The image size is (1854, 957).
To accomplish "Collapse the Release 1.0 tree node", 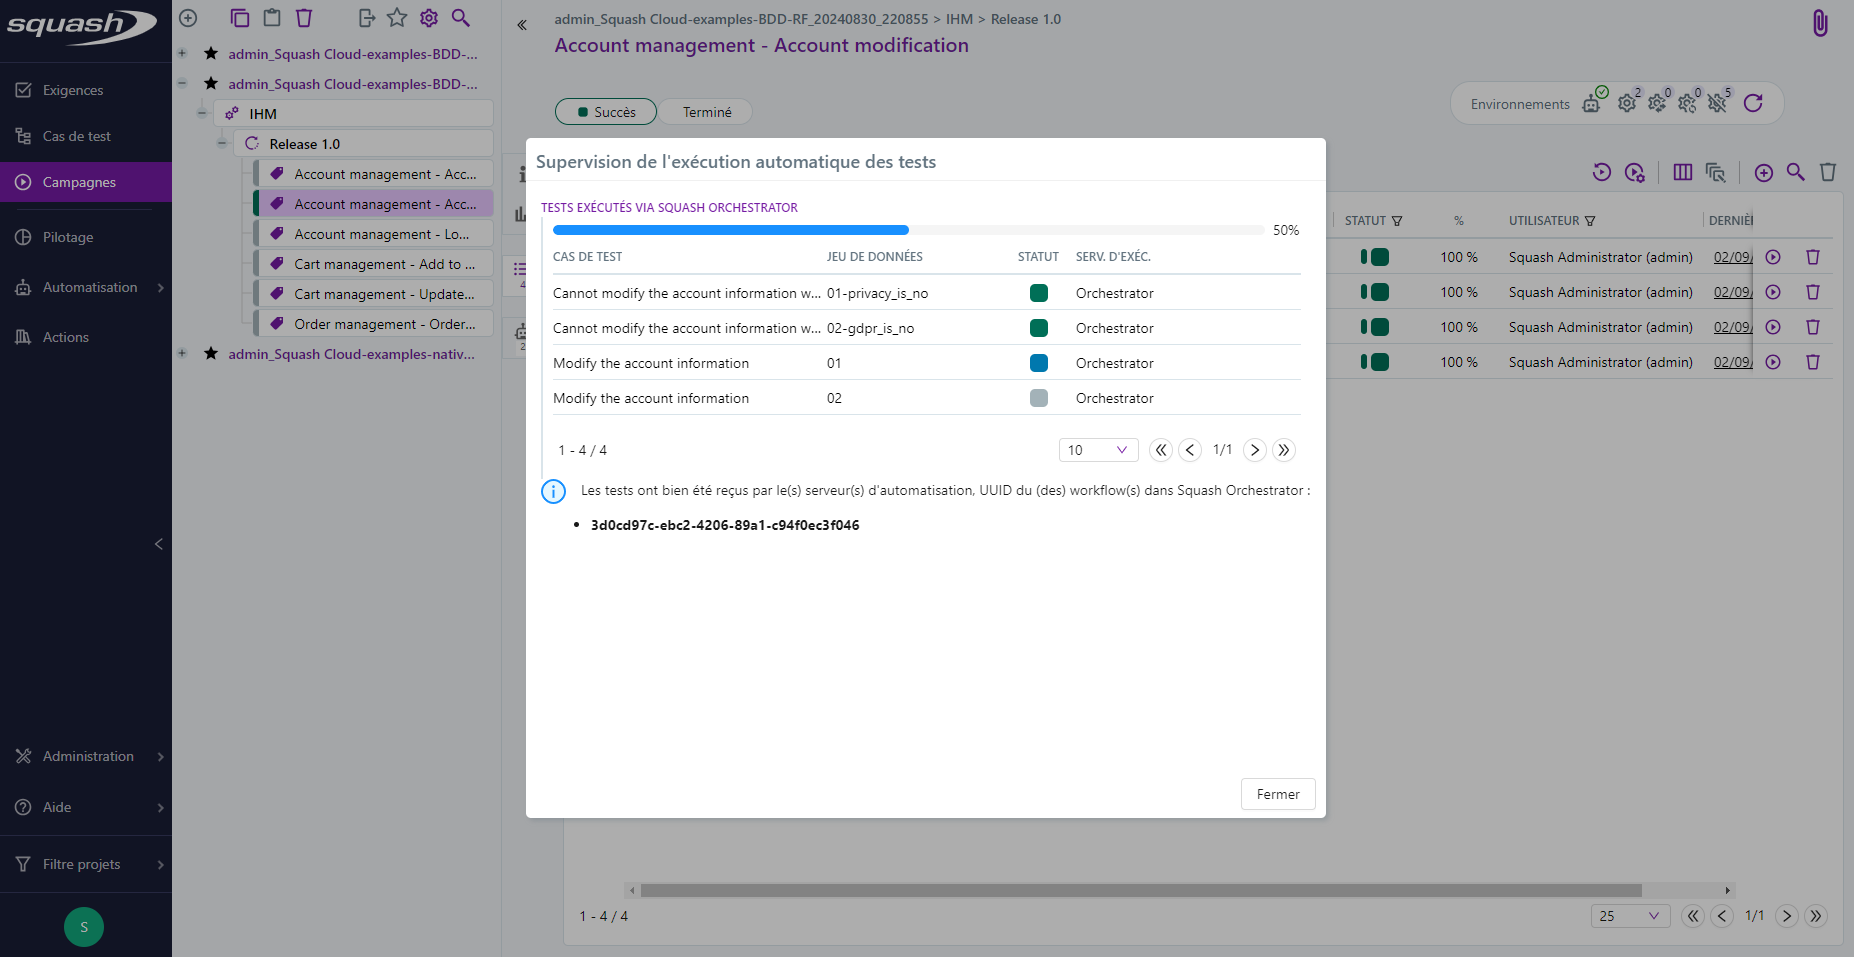I will click(x=222, y=144).
